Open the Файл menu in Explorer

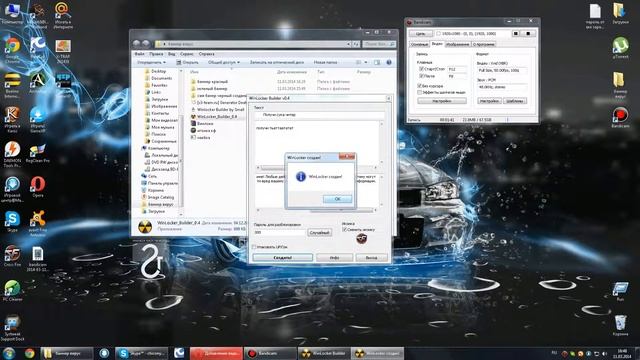point(139,54)
